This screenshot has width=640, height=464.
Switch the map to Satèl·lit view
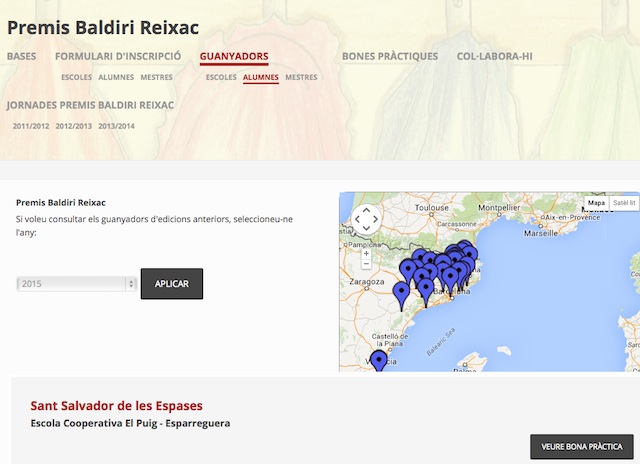(624, 202)
